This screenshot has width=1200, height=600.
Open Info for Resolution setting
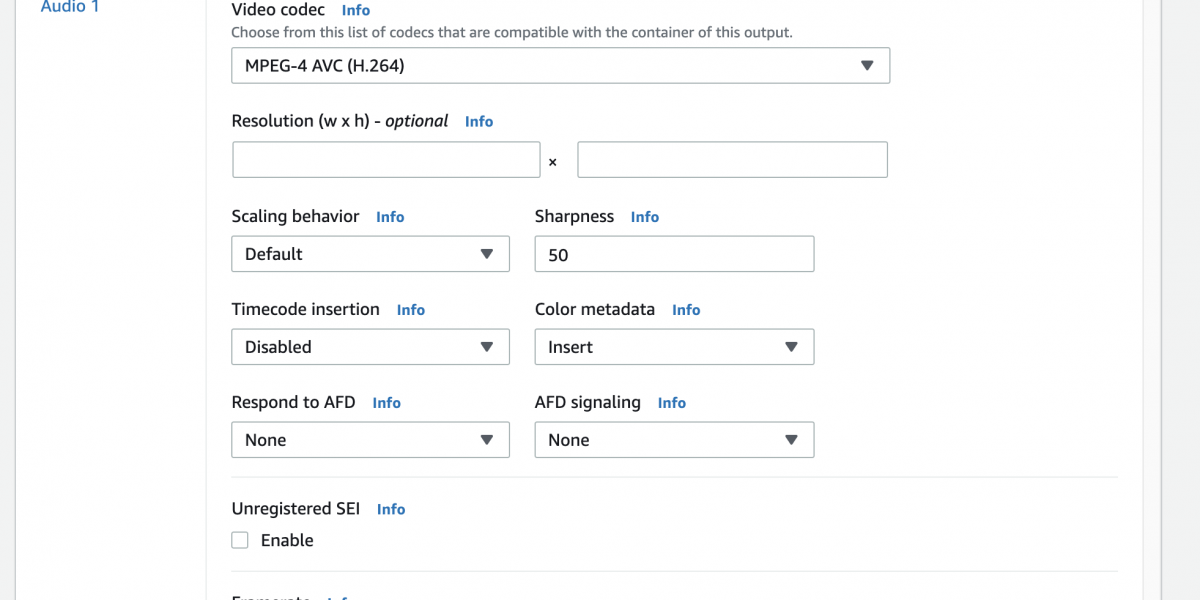point(479,121)
